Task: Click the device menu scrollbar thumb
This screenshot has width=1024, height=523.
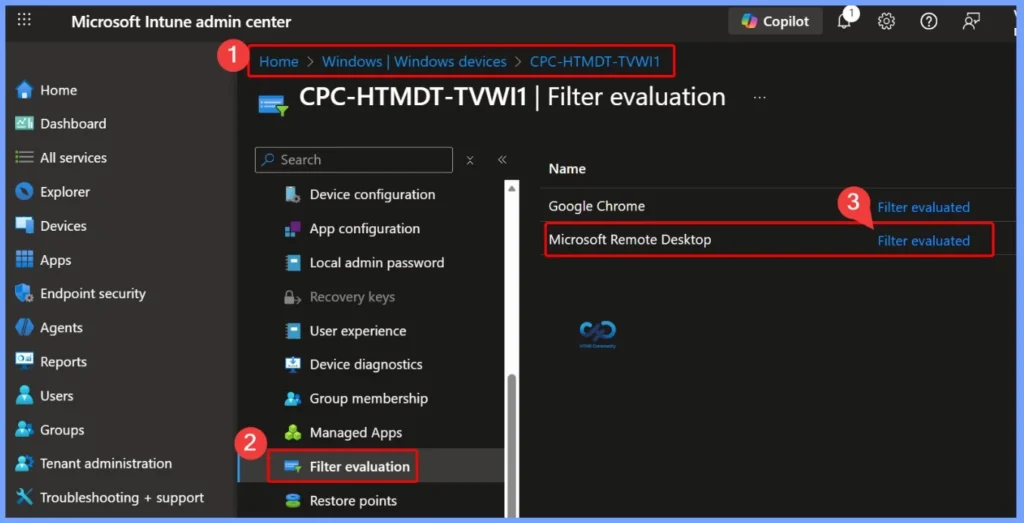Action: pyautogui.click(x=511, y=445)
